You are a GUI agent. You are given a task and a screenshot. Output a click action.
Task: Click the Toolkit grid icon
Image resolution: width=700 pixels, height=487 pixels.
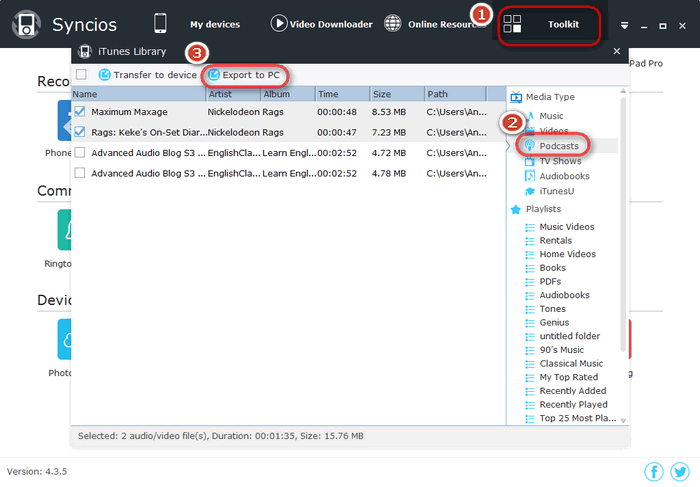pyautogui.click(x=512, y=24)
